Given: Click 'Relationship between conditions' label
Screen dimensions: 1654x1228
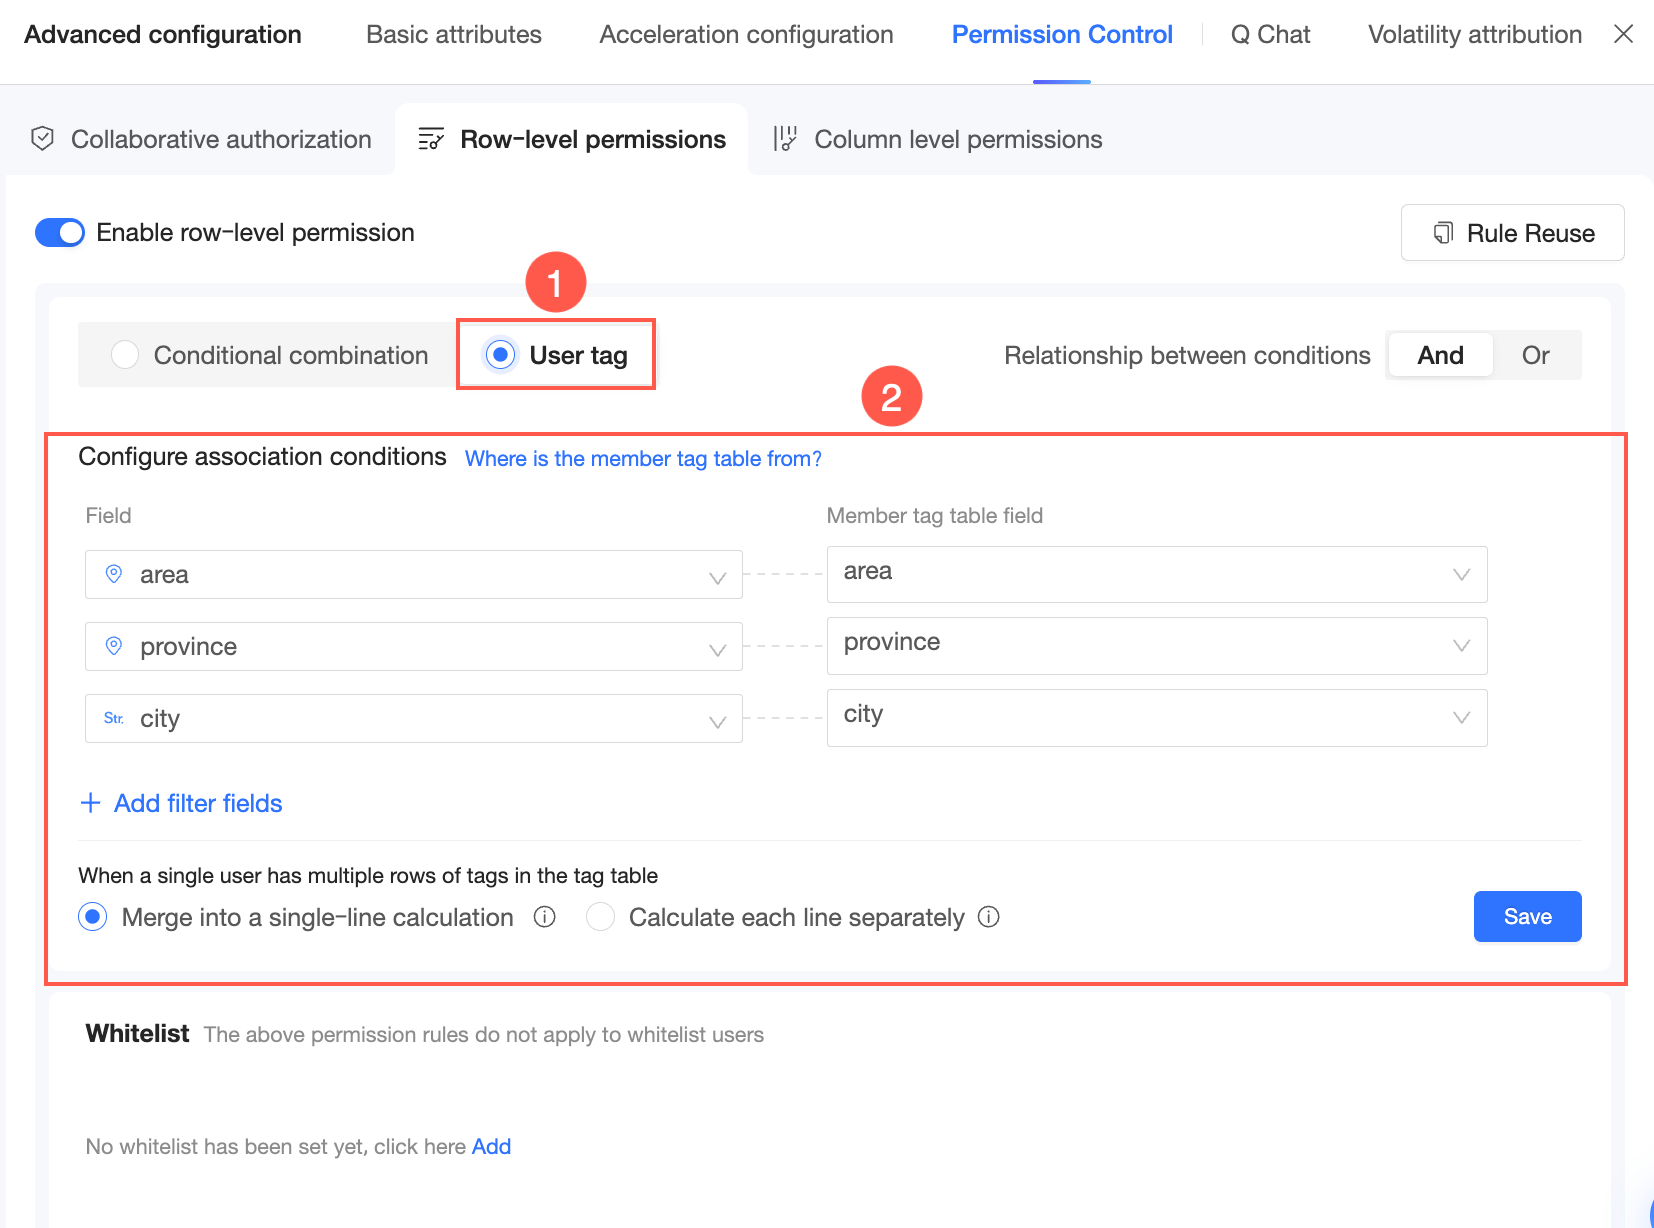Looking at the screenshot, I should [1187, 355].
